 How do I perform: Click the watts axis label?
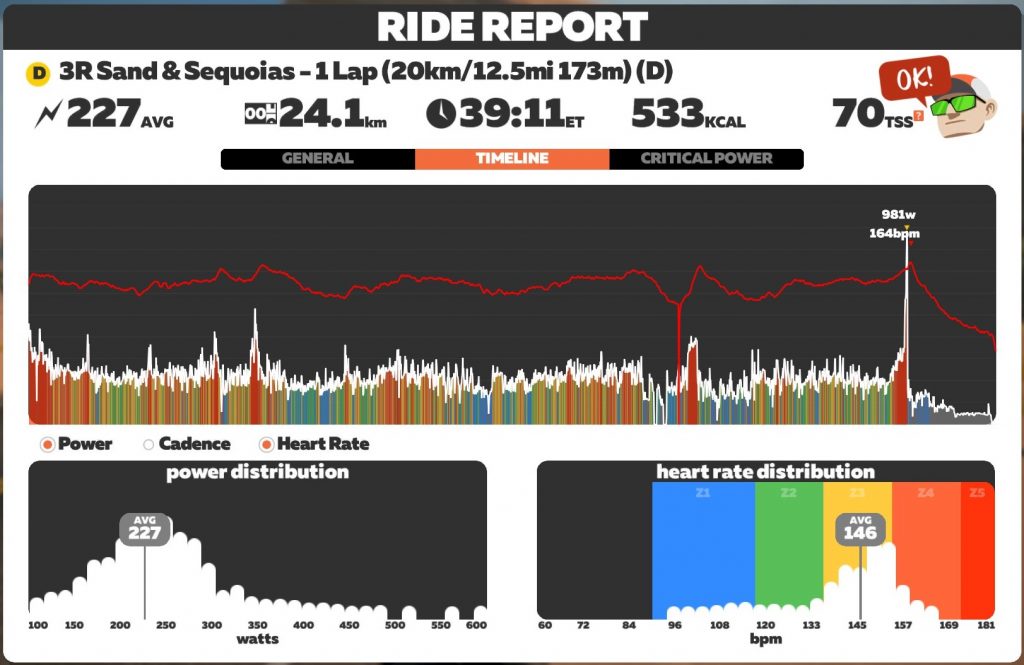[x=257, y=639]
